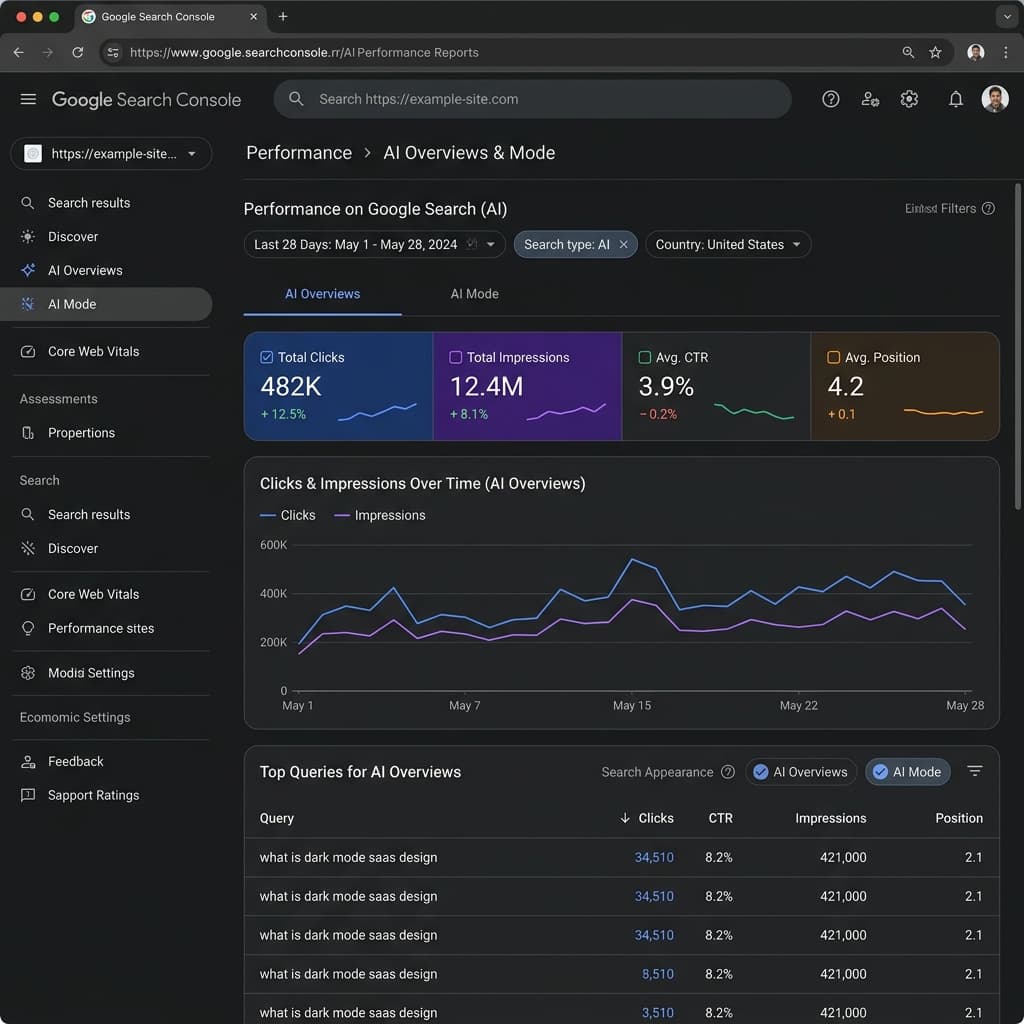Screen dimensions: 1024x1024
Task: Click site info icon in address bar
Action: pos(113,52)
